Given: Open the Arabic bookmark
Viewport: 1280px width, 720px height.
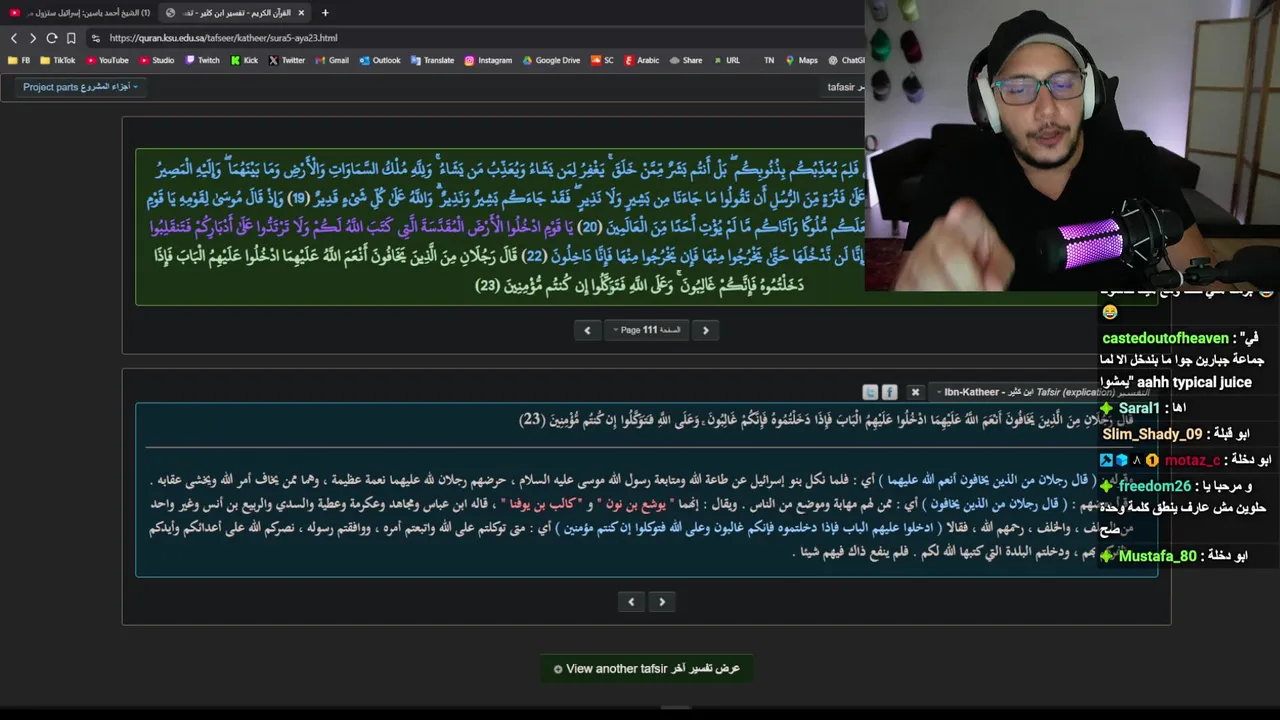Looking at the screenshot, I should coord(642,60).
